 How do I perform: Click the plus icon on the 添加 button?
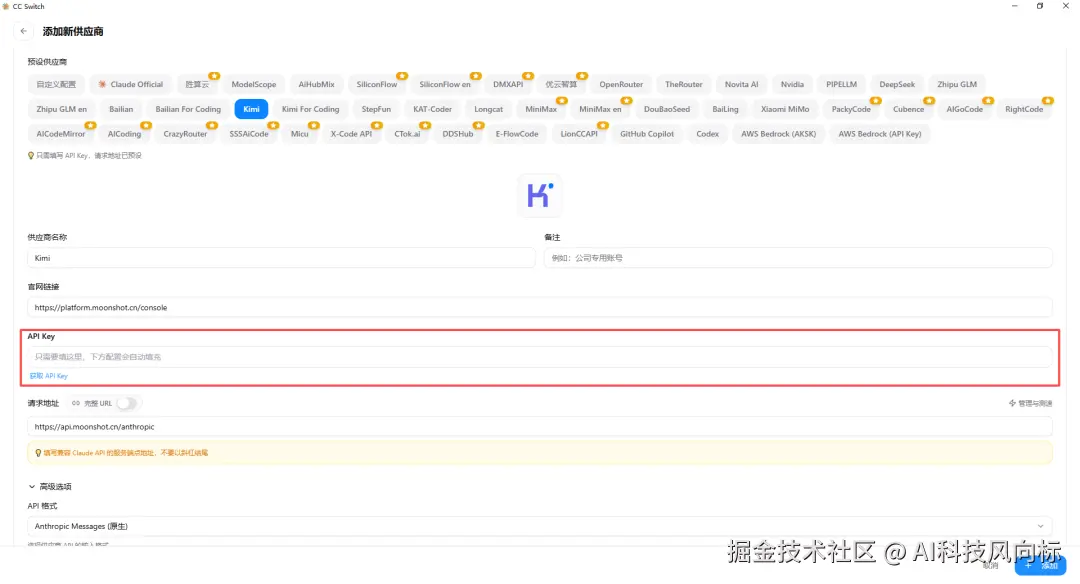[x=1028, y=565]
